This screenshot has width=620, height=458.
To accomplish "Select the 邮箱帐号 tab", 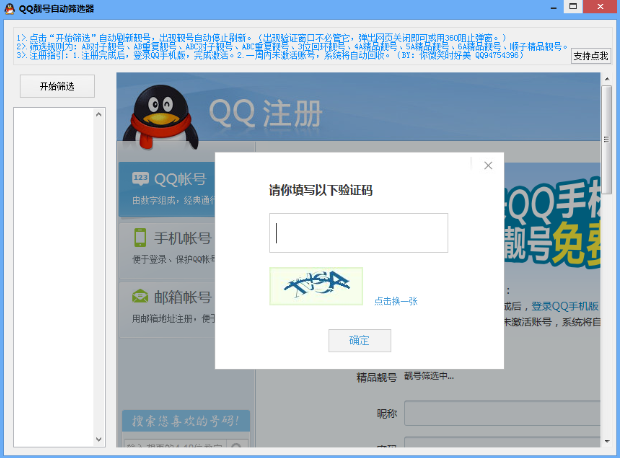I will (167, 309).
